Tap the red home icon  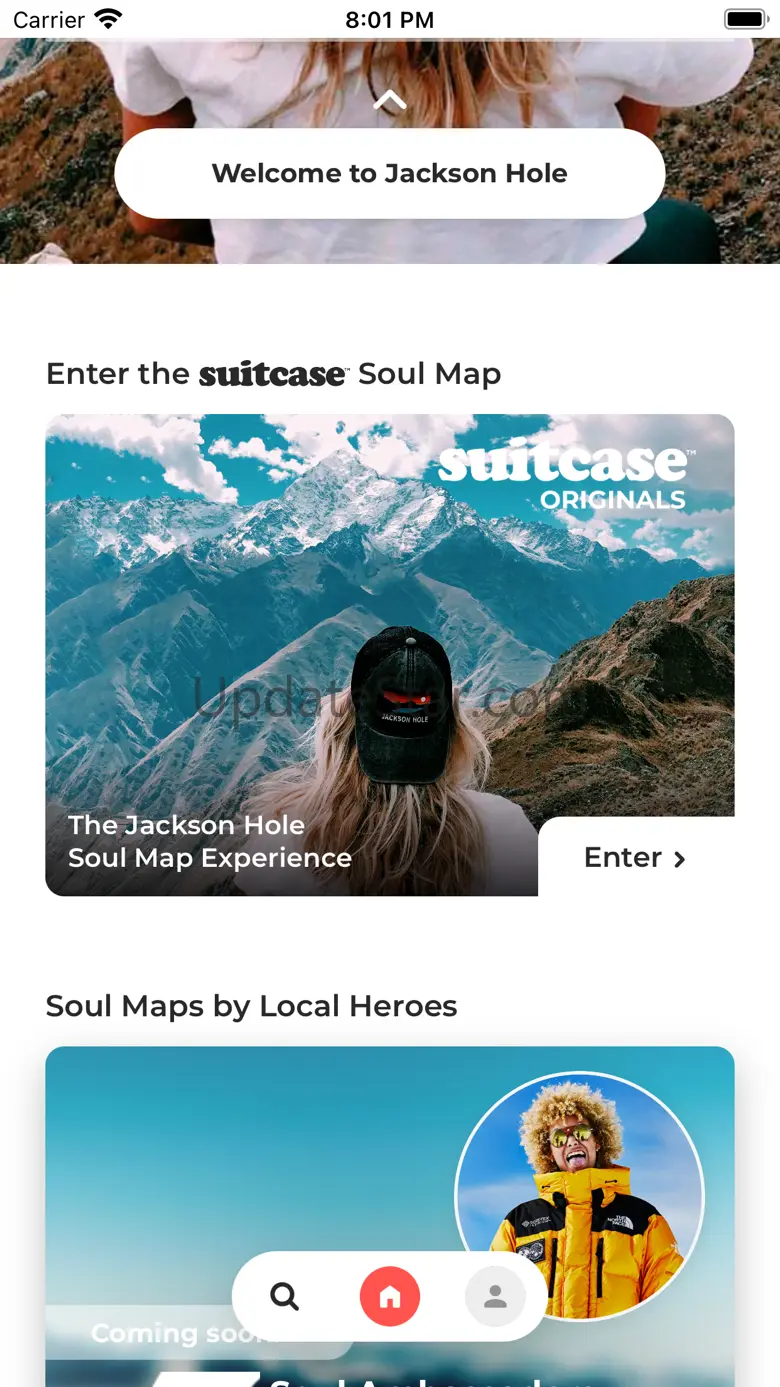[x=390, y=1297]
